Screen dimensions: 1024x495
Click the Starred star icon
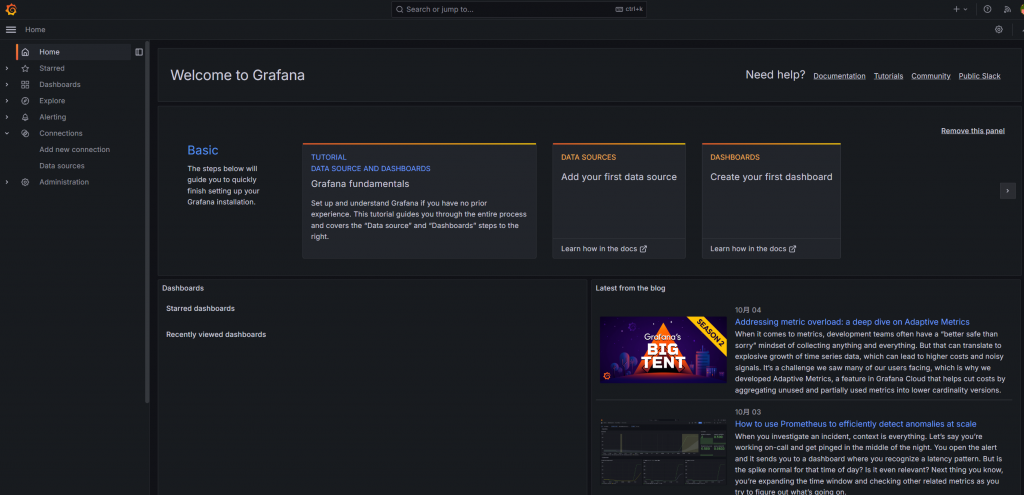(25, 69)
